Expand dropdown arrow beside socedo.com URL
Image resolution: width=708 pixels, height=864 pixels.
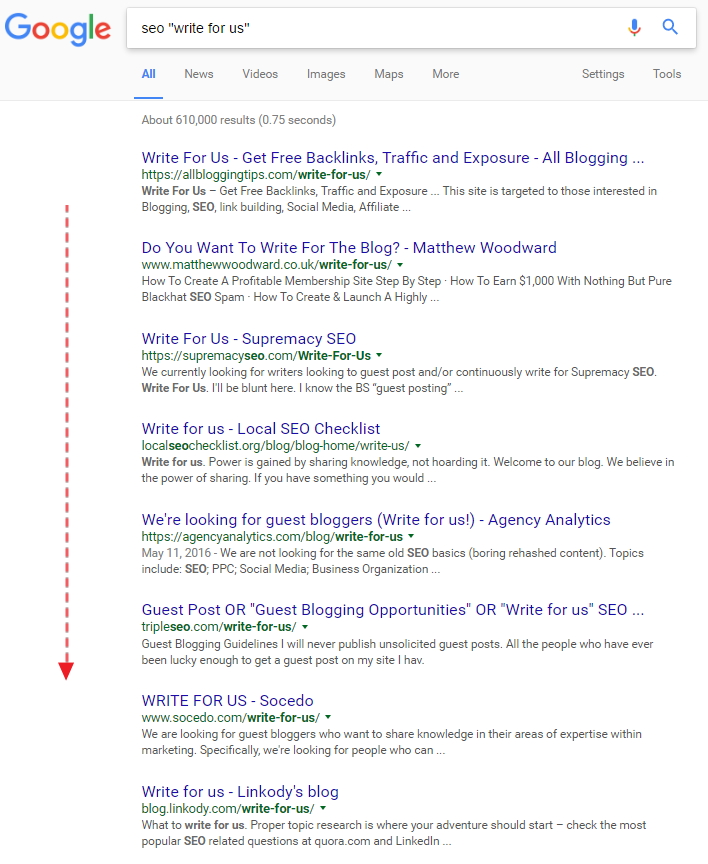[x=328, y=717]
